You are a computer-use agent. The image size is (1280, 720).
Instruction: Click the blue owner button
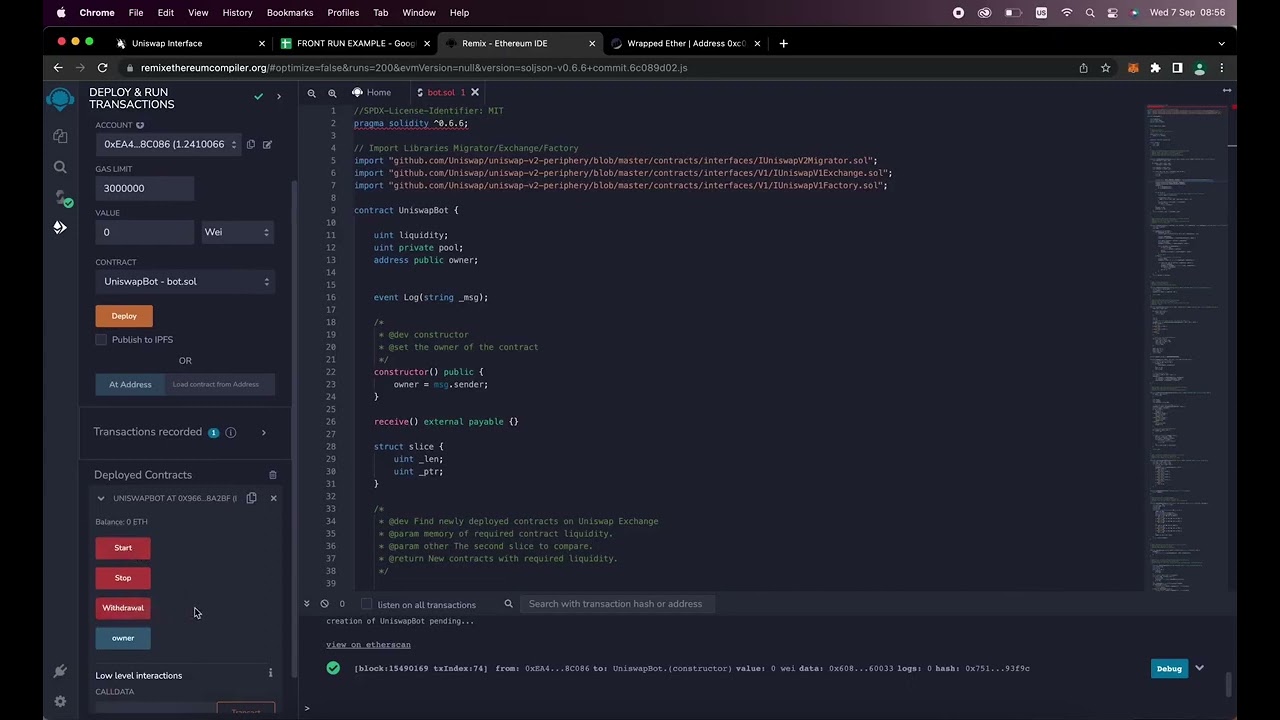[x=123, y=638]
